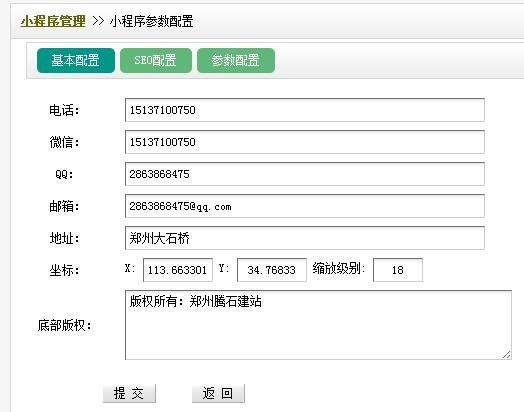Focus the 地址 address field

point(305,238)
